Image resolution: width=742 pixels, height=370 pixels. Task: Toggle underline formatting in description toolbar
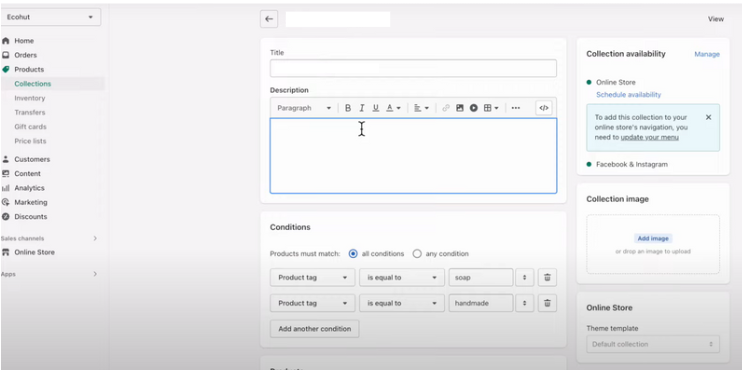(375, 108)
